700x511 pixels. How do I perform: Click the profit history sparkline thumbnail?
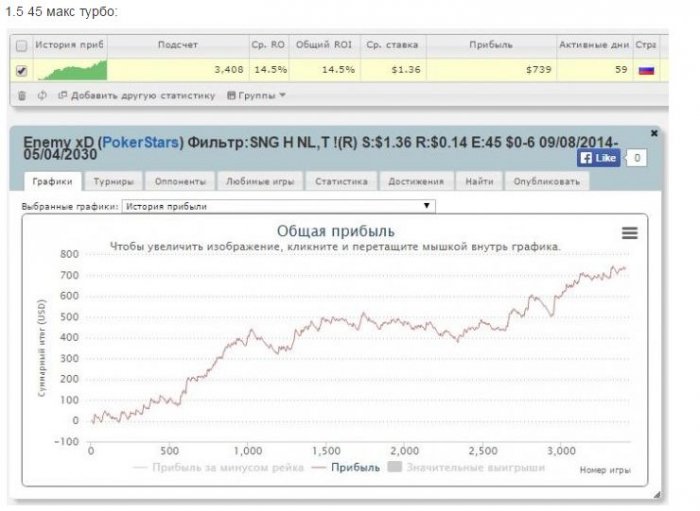point(72,70)
